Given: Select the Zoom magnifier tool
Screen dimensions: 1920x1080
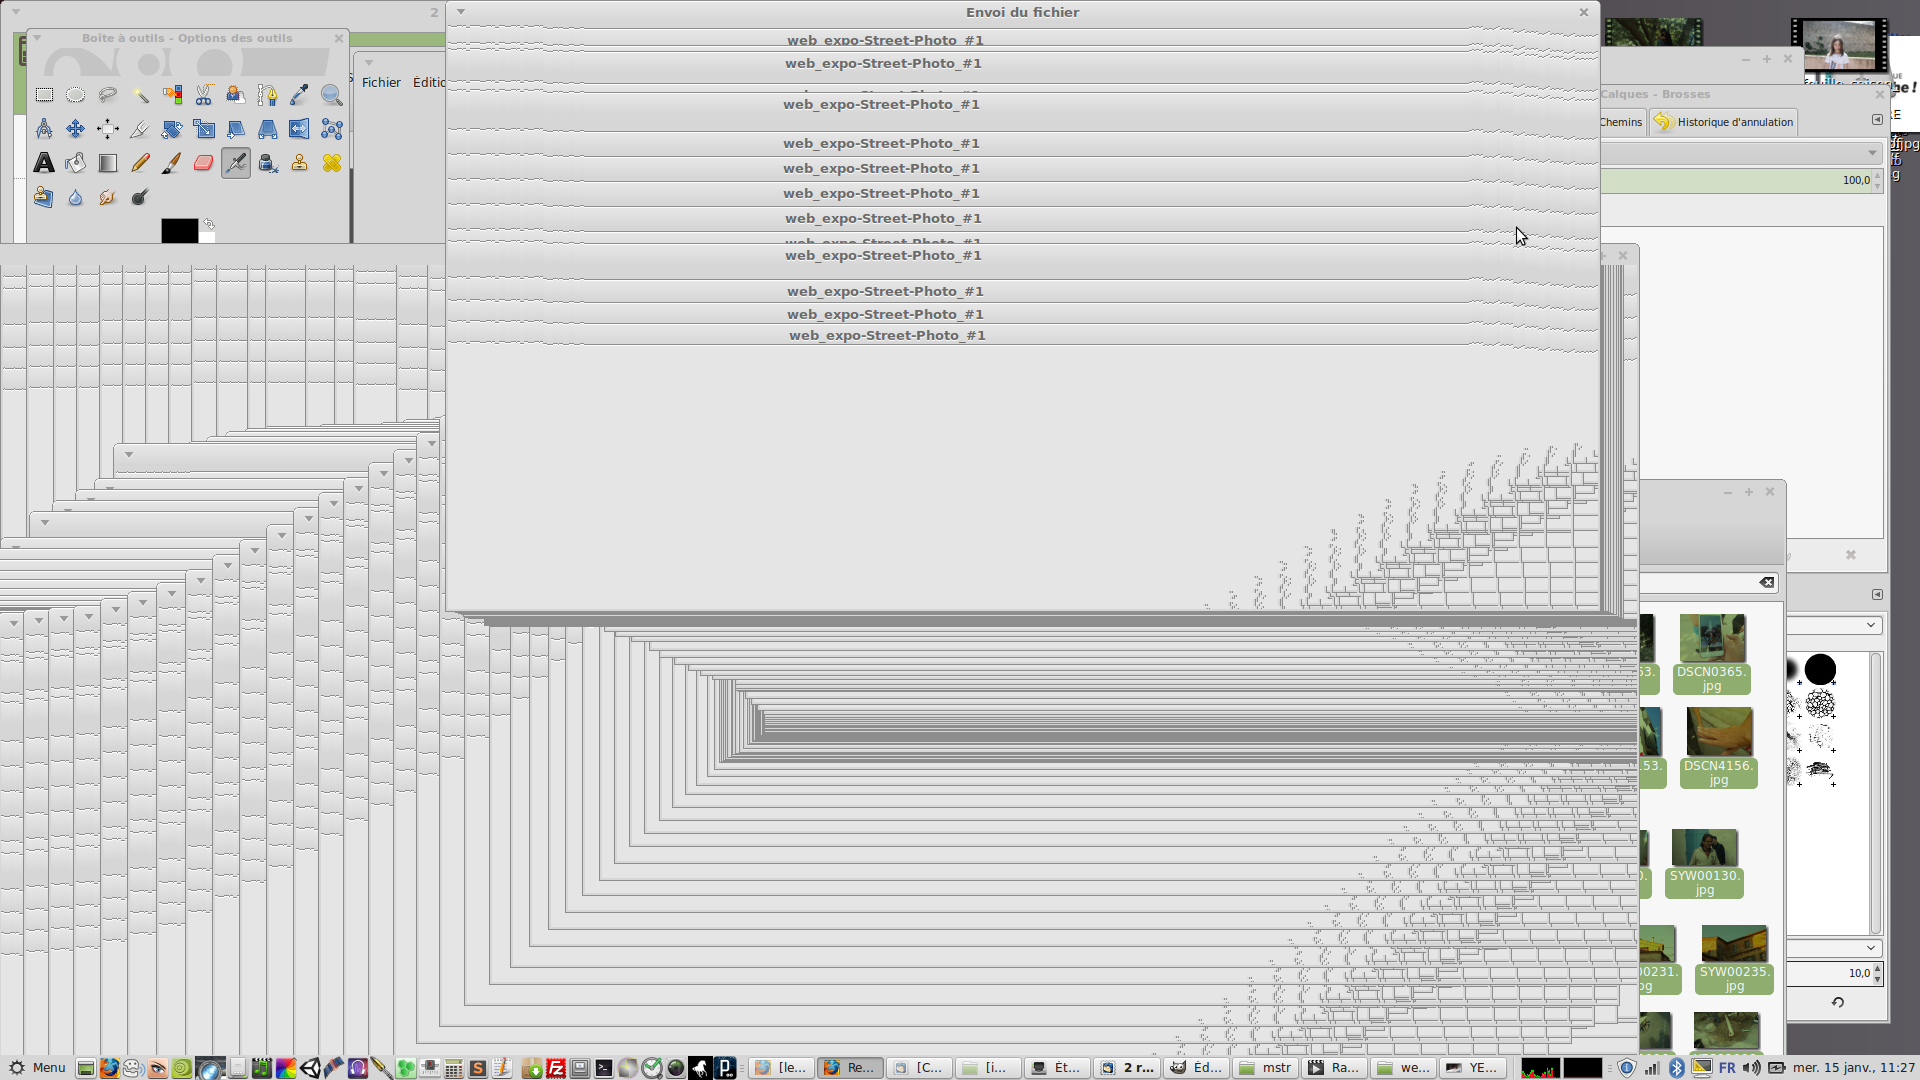Looking at the screenshot, I should 332,95.
